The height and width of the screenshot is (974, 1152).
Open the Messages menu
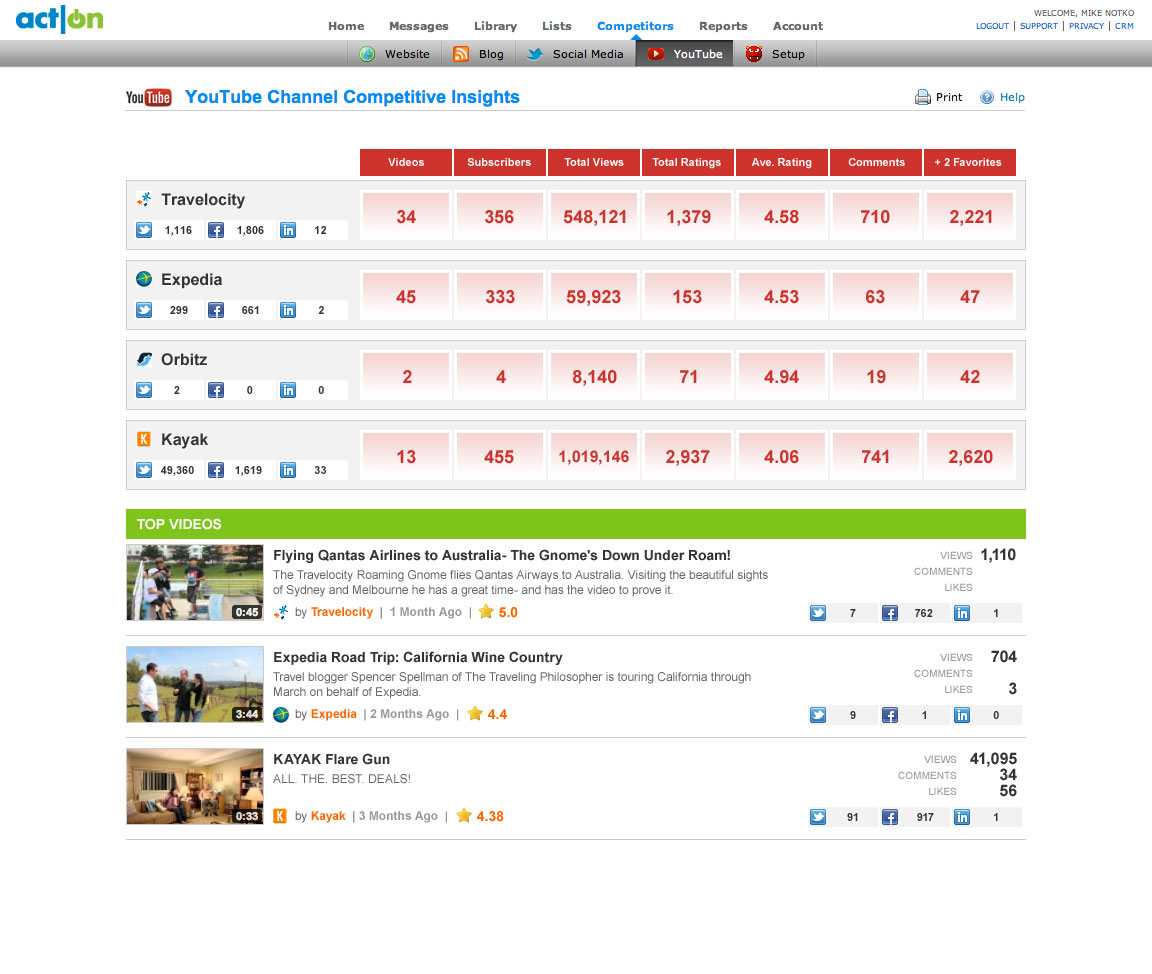419,26
